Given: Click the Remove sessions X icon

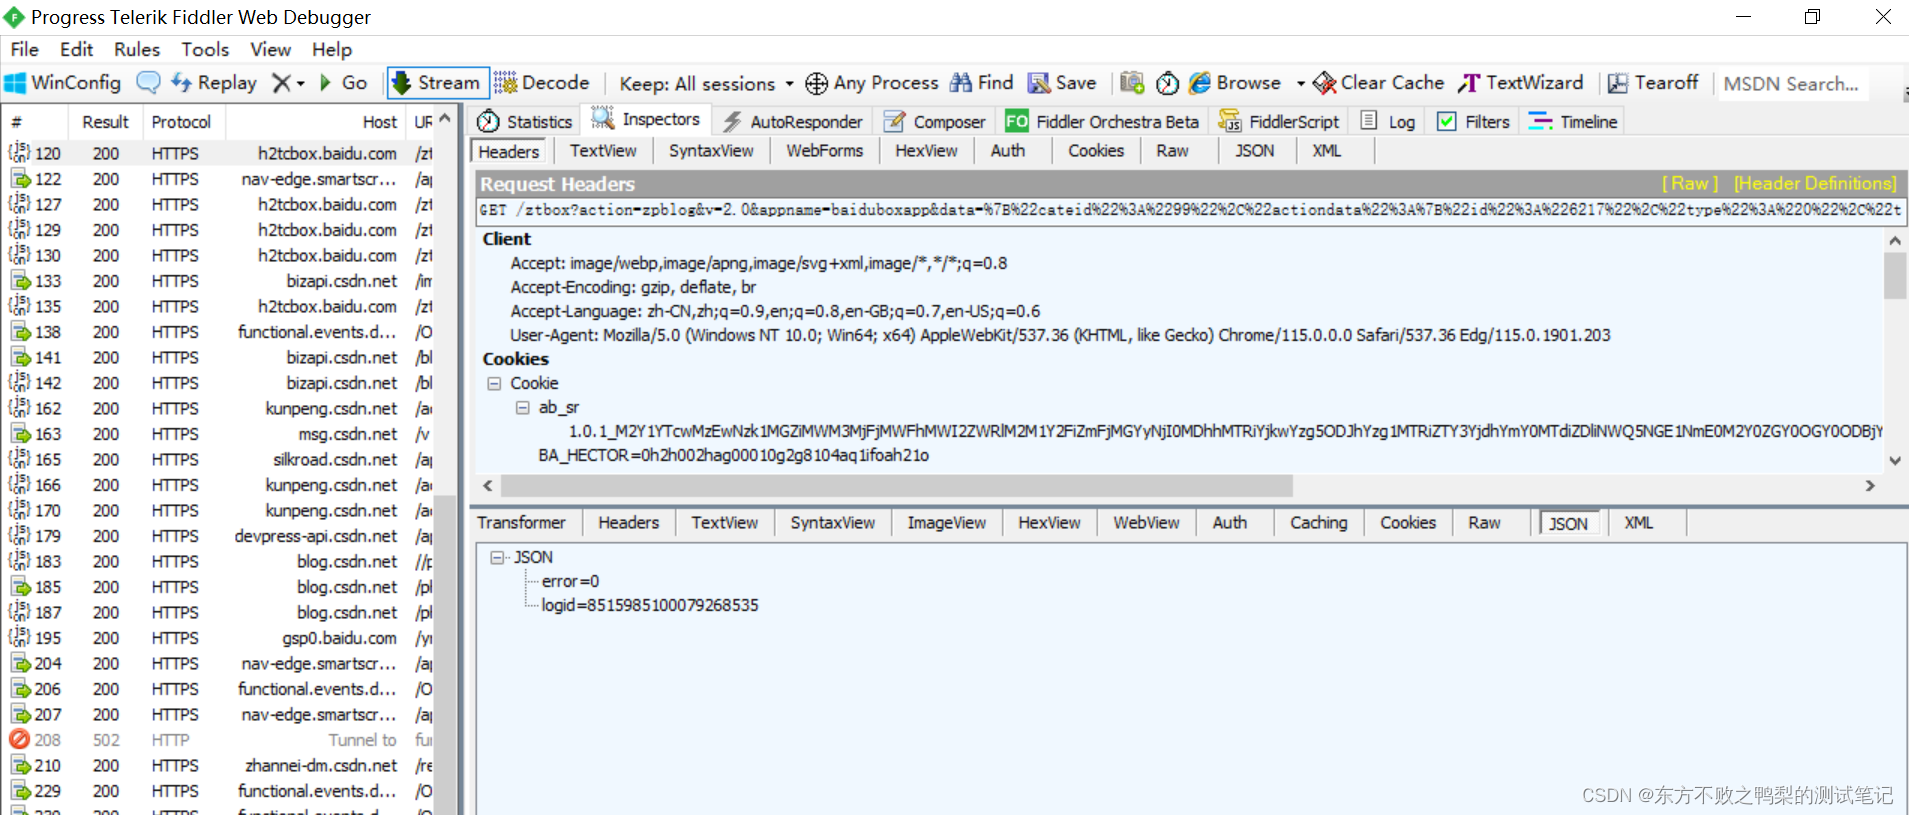Looking at the screenshot, I should [x=282, y=83].
